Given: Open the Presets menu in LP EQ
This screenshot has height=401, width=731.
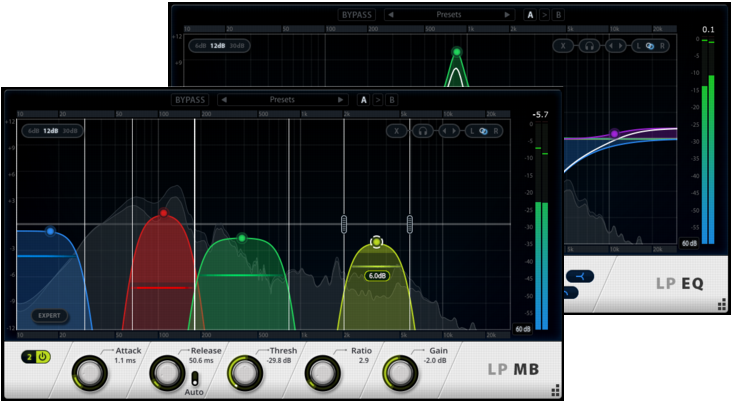Looking at the screenshot, I should pos(448,15).
